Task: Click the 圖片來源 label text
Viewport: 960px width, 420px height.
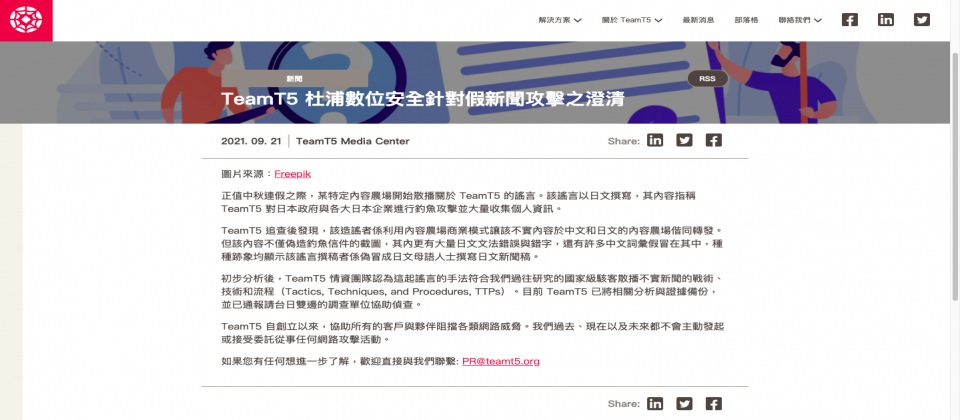Action: point(247,174)
